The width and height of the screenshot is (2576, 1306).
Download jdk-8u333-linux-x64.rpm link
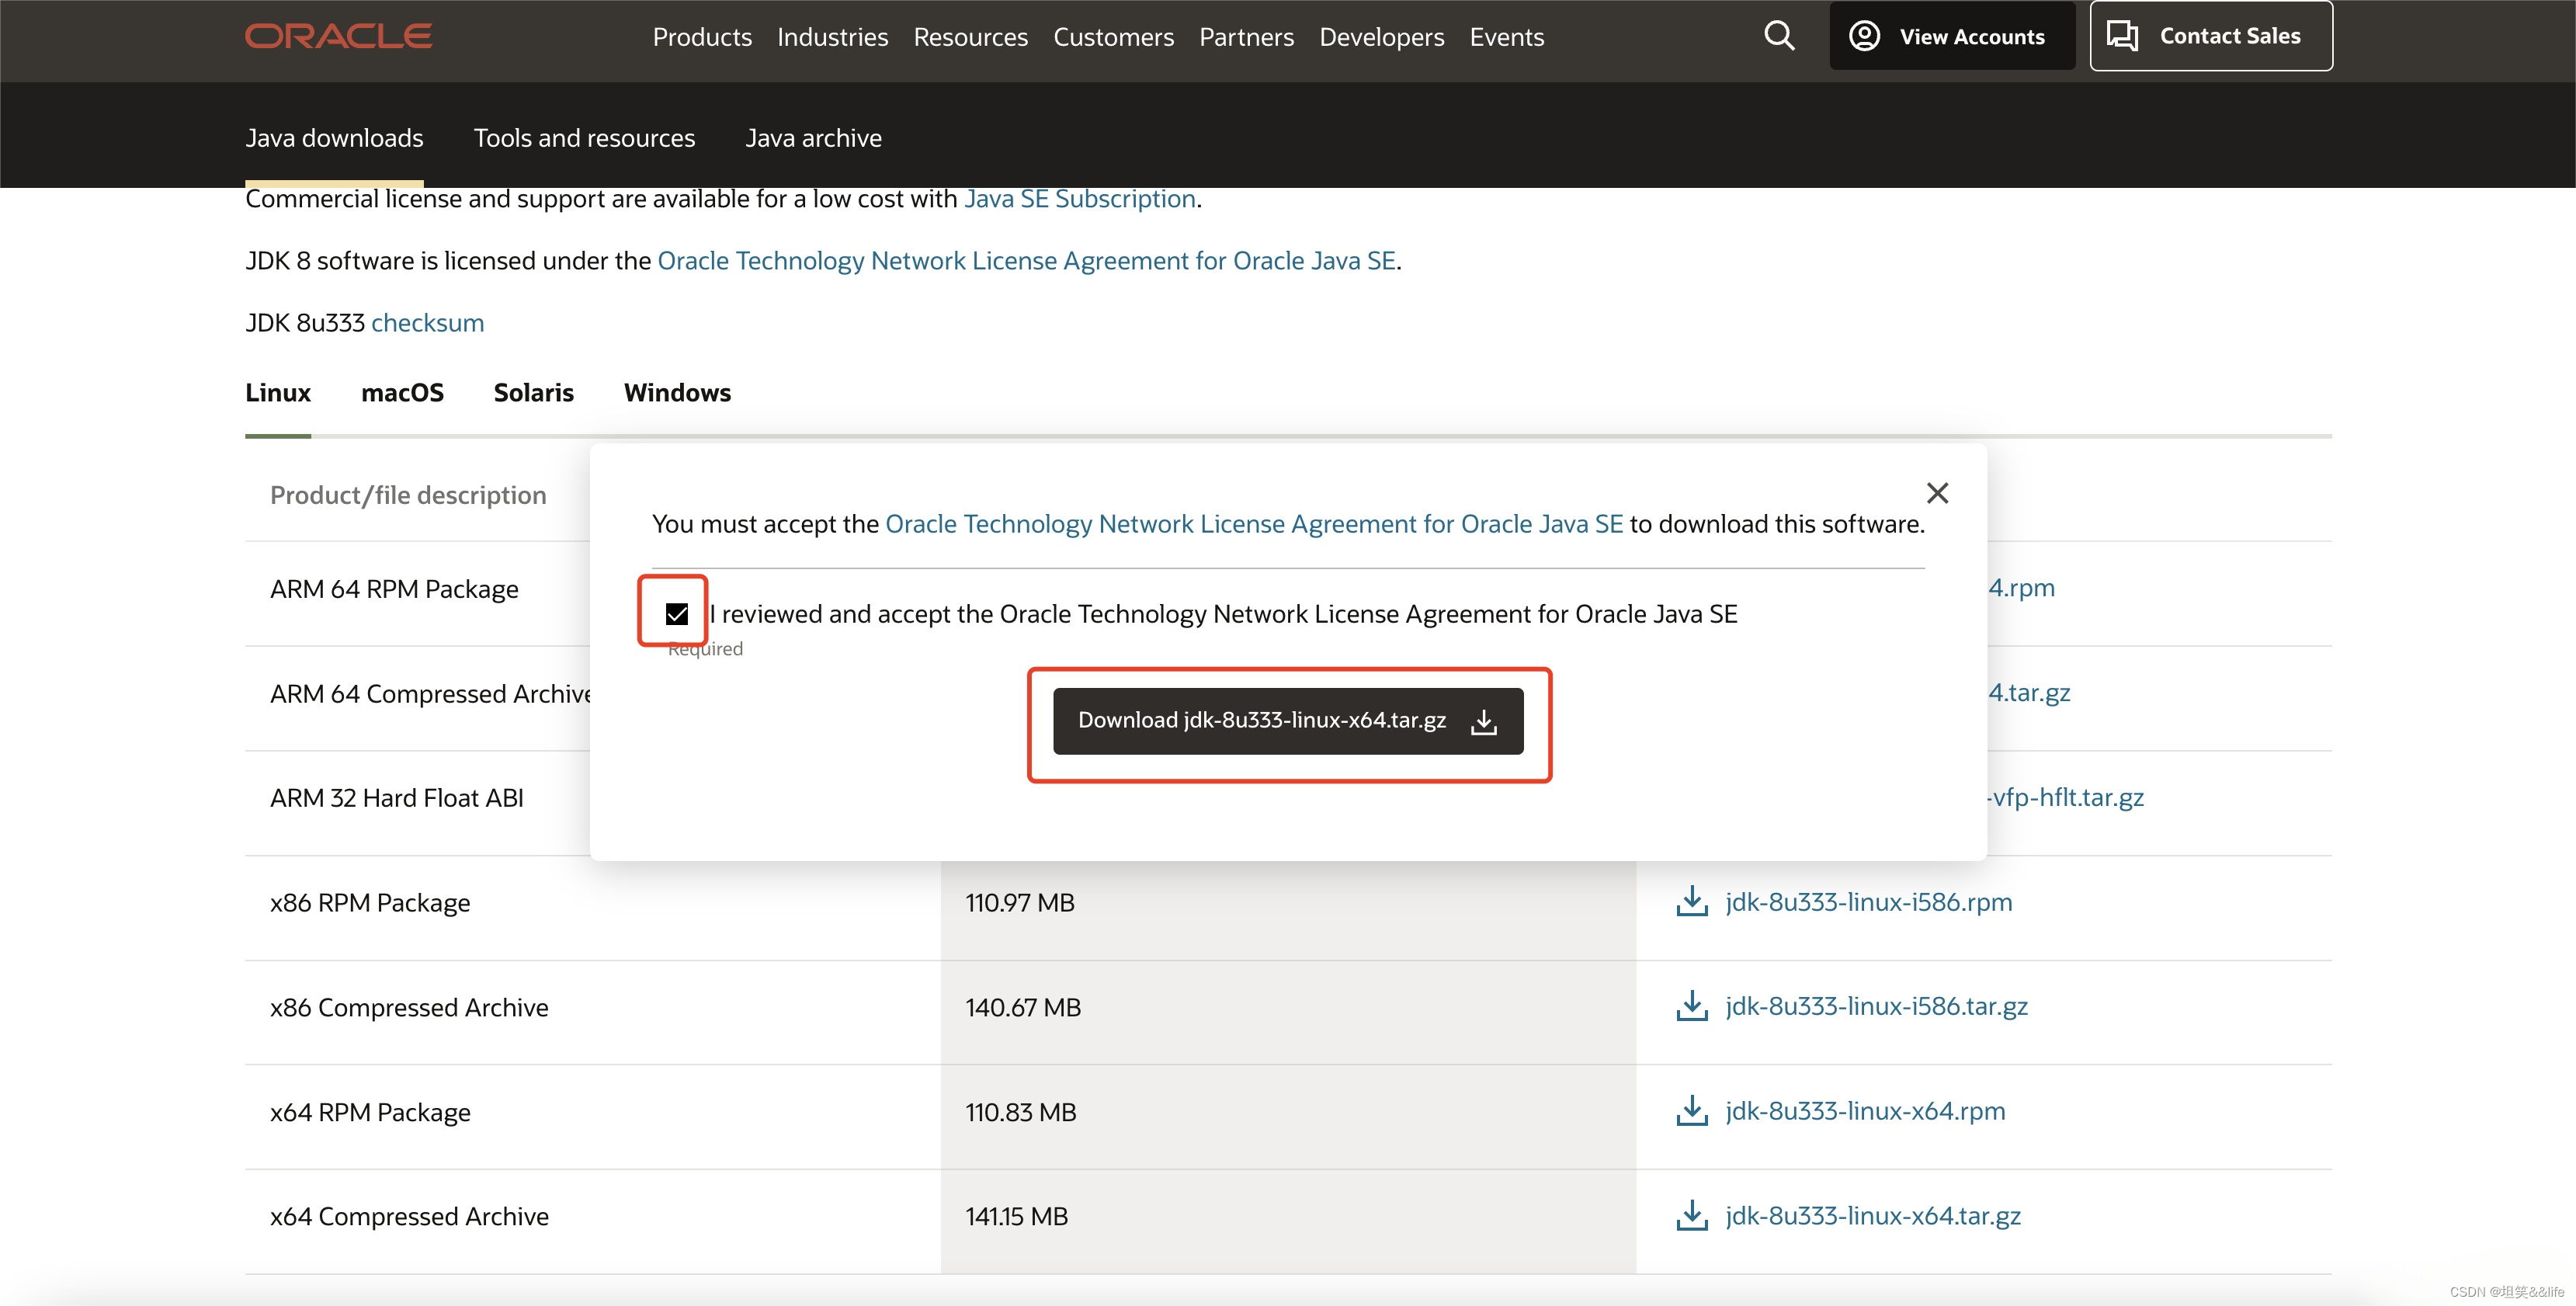click(x=1865, y=1111)
